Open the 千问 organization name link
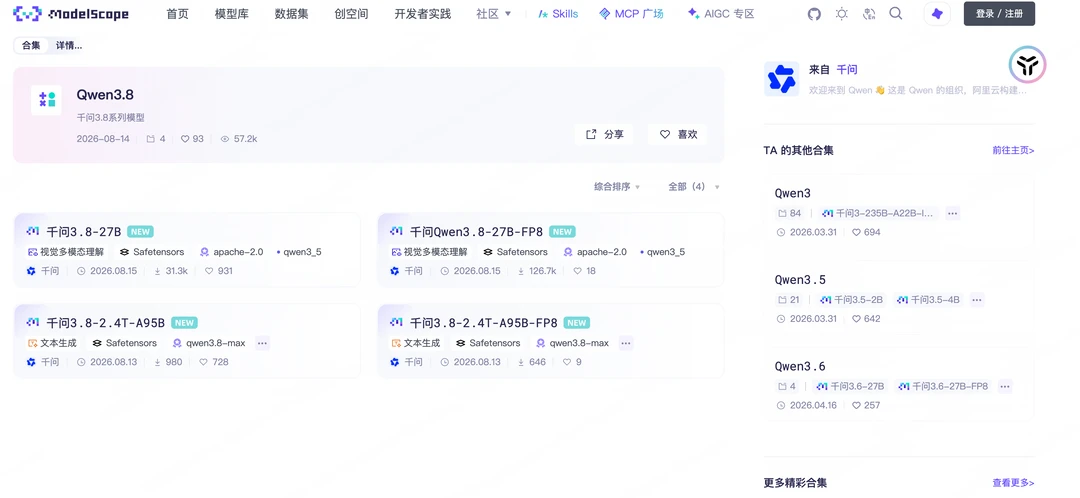The image size is (1080, 498). (x=847, y=70)
